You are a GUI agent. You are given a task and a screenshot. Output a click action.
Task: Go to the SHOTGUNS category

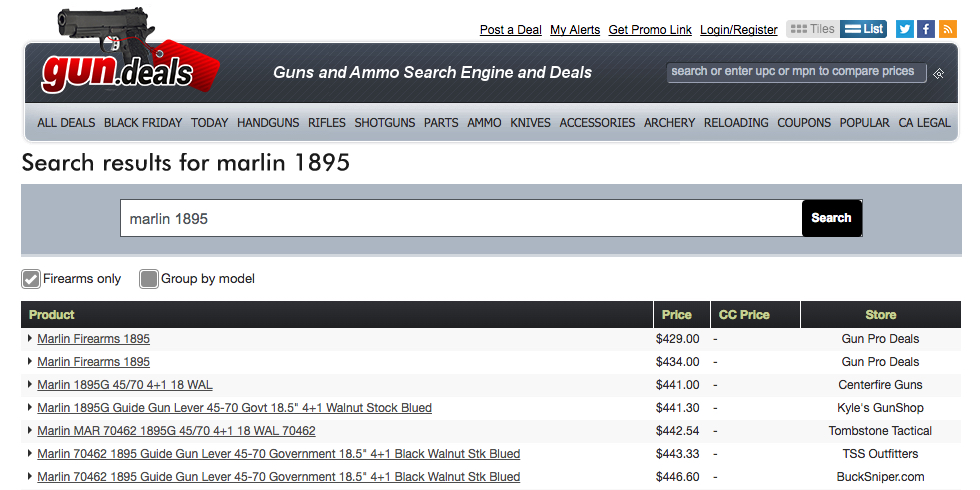pos(385,122)
